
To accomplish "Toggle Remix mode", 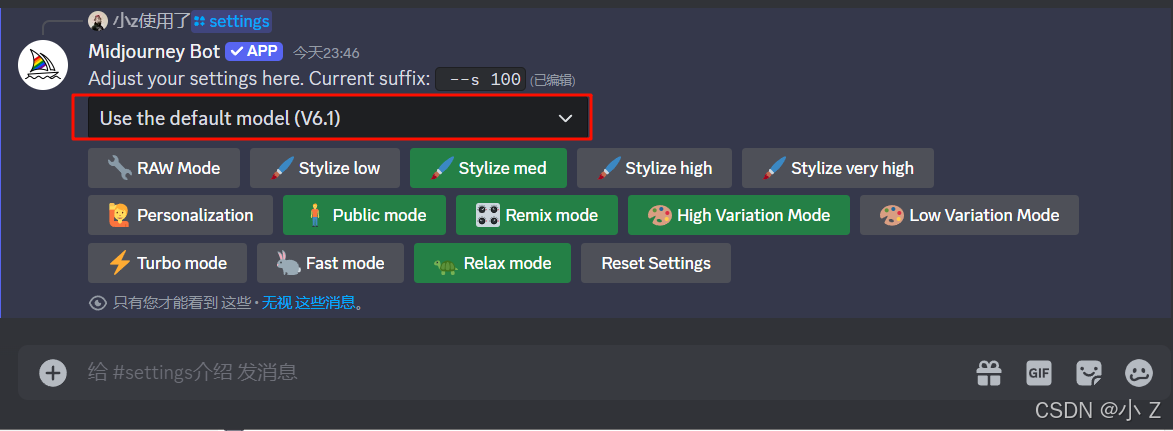I will coord(537,216).
